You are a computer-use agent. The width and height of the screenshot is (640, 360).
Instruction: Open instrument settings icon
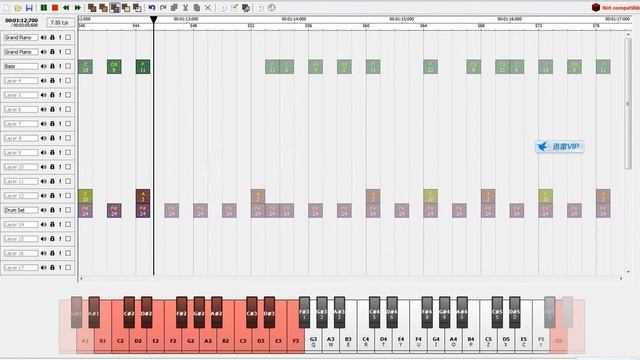tap(246, 8)
